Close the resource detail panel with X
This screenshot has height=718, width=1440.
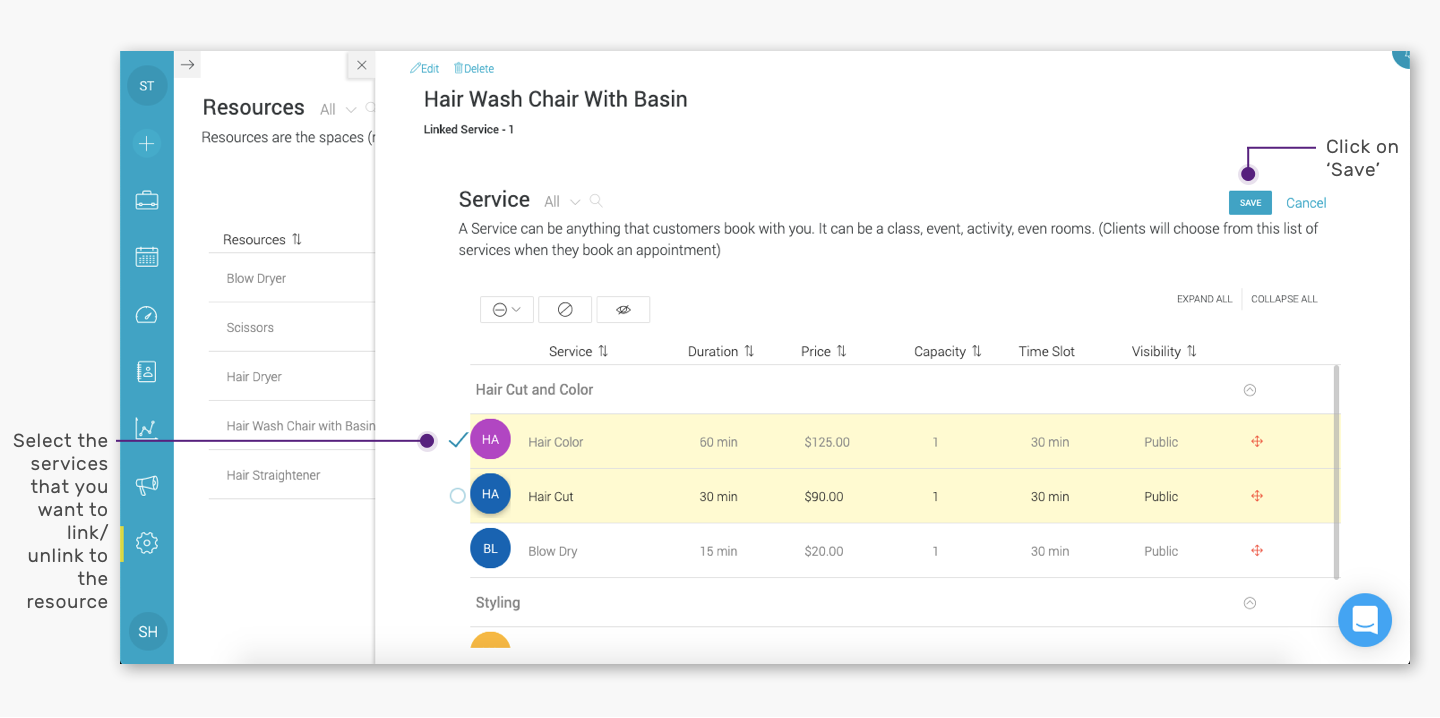point(362,65)
